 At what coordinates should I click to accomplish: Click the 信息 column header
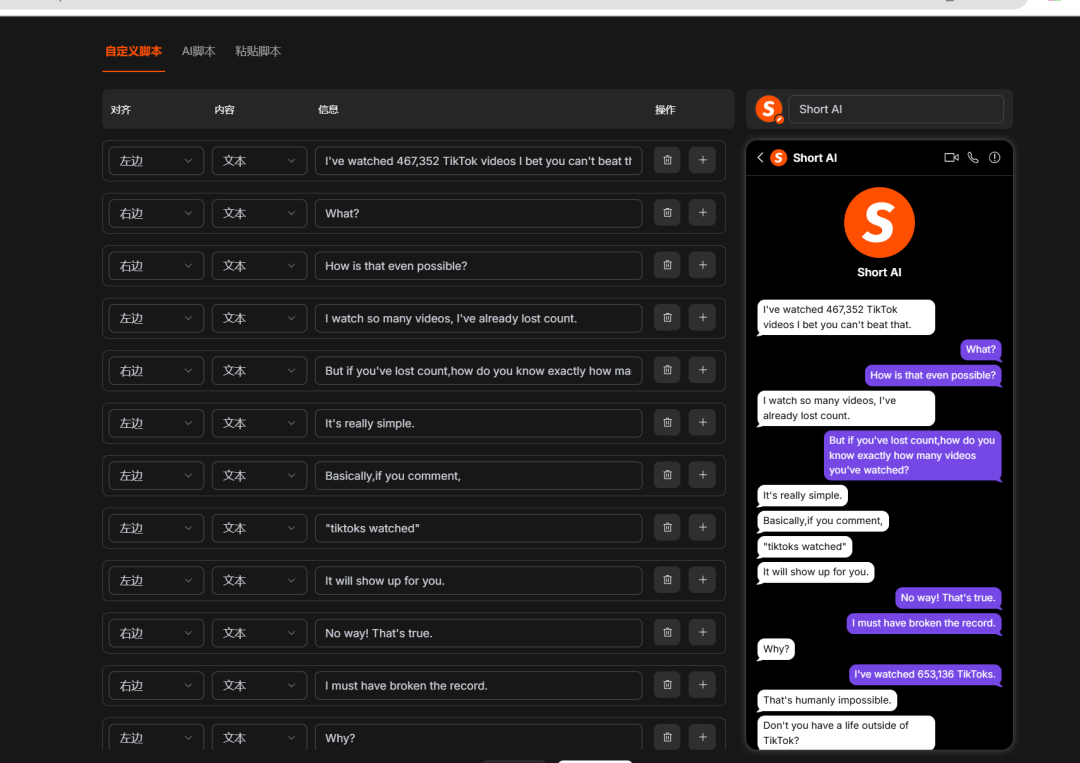(x=328, y=109)
